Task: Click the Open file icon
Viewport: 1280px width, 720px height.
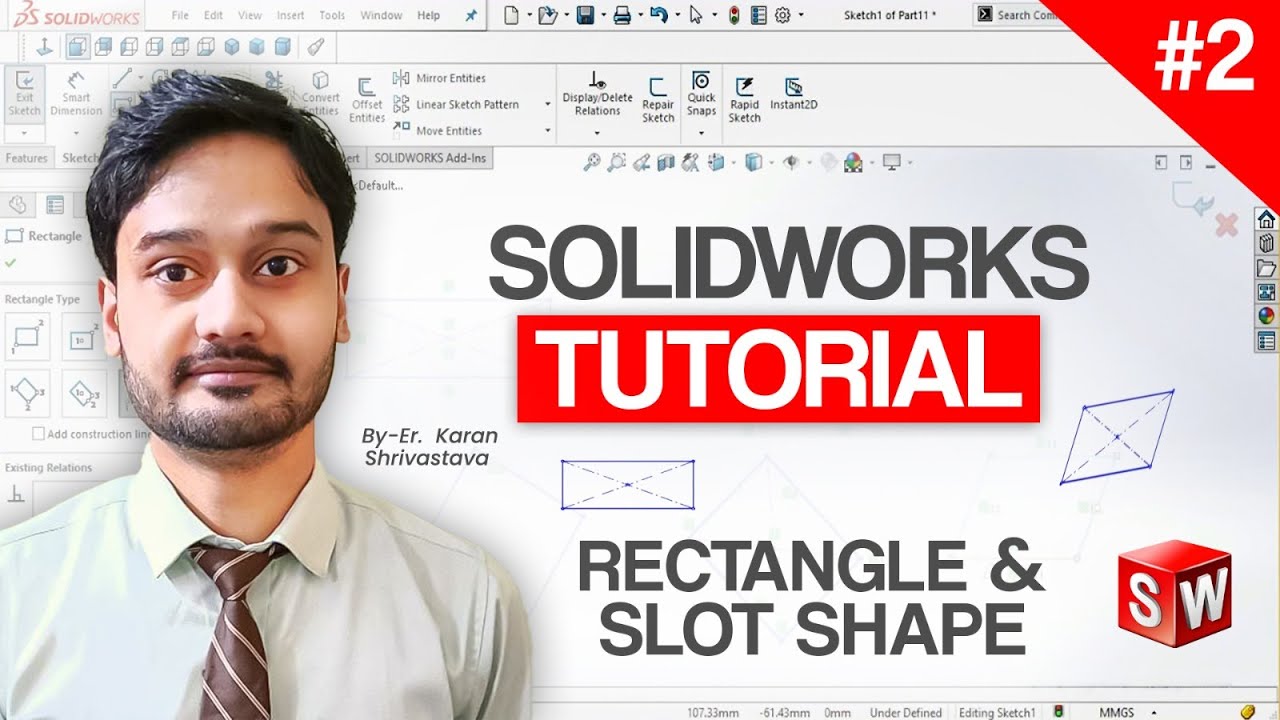Action: pos(546,15)
